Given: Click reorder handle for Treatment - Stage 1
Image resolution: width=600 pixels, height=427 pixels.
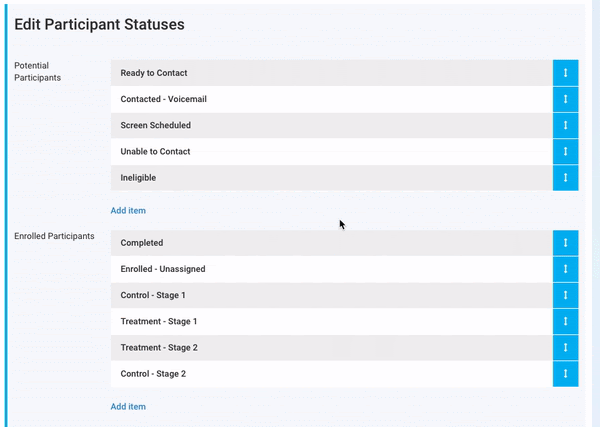Looking at the screenshot, I should (565, 321).
